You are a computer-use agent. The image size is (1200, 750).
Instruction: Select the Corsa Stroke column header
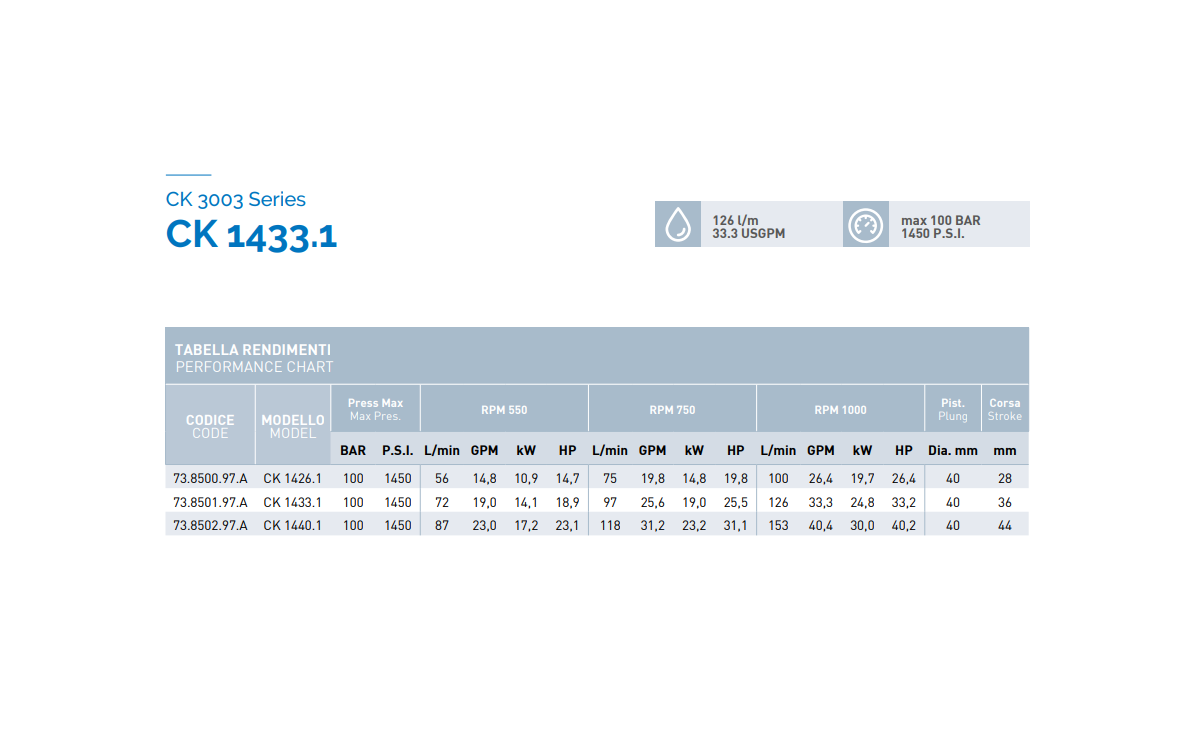pos(1004,409)
